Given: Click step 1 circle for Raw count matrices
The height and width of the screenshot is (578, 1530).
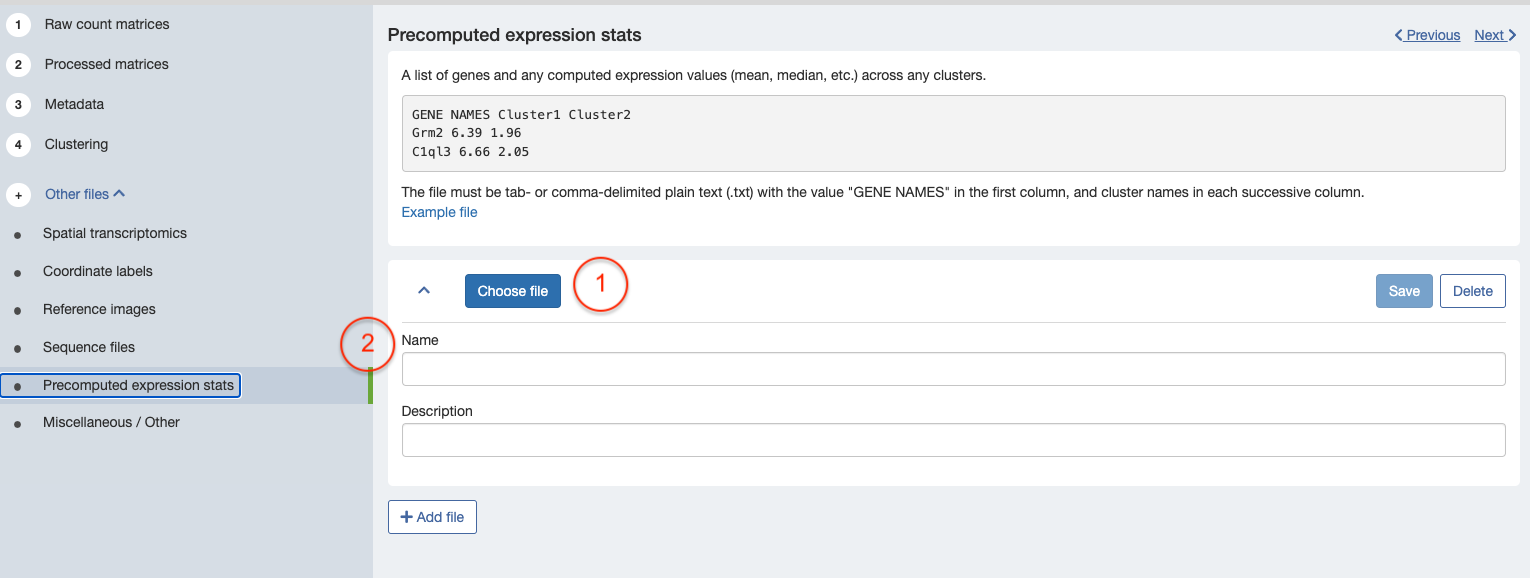Looking at the screenshot, I should (x=18, y=24).
